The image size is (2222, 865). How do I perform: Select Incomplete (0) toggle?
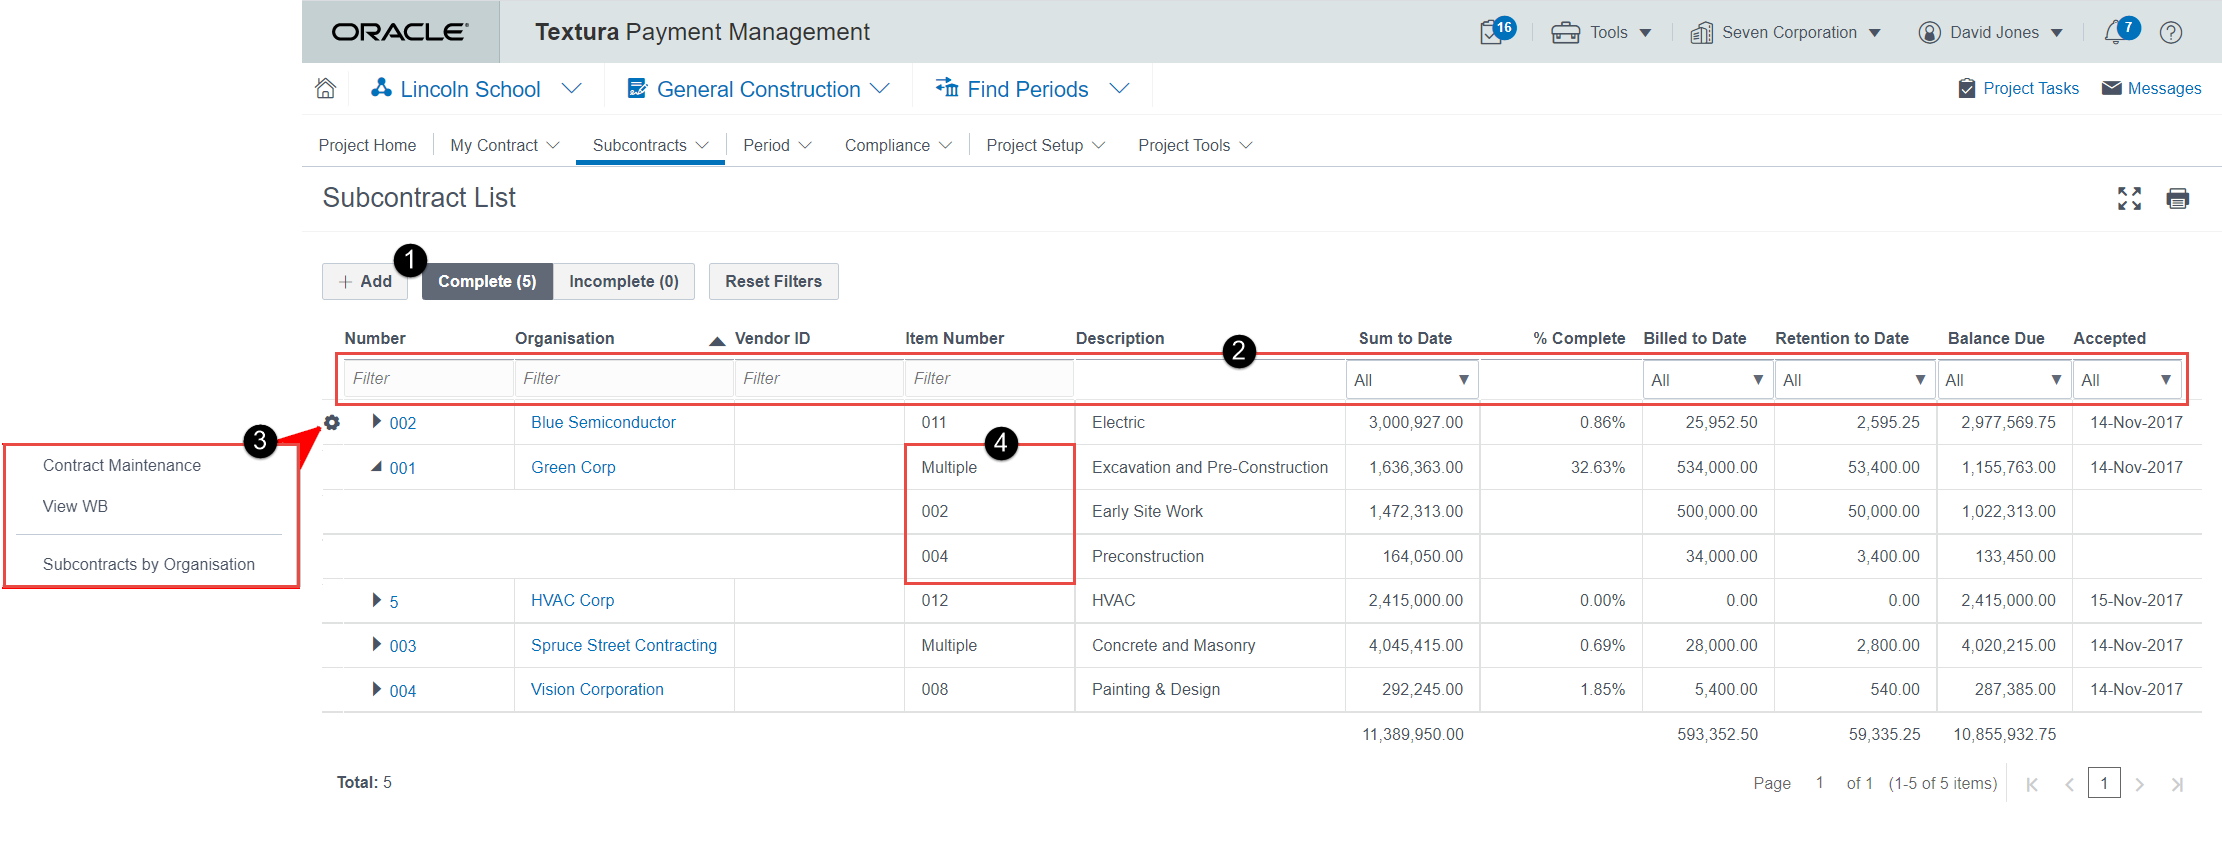tap(624, 281)
